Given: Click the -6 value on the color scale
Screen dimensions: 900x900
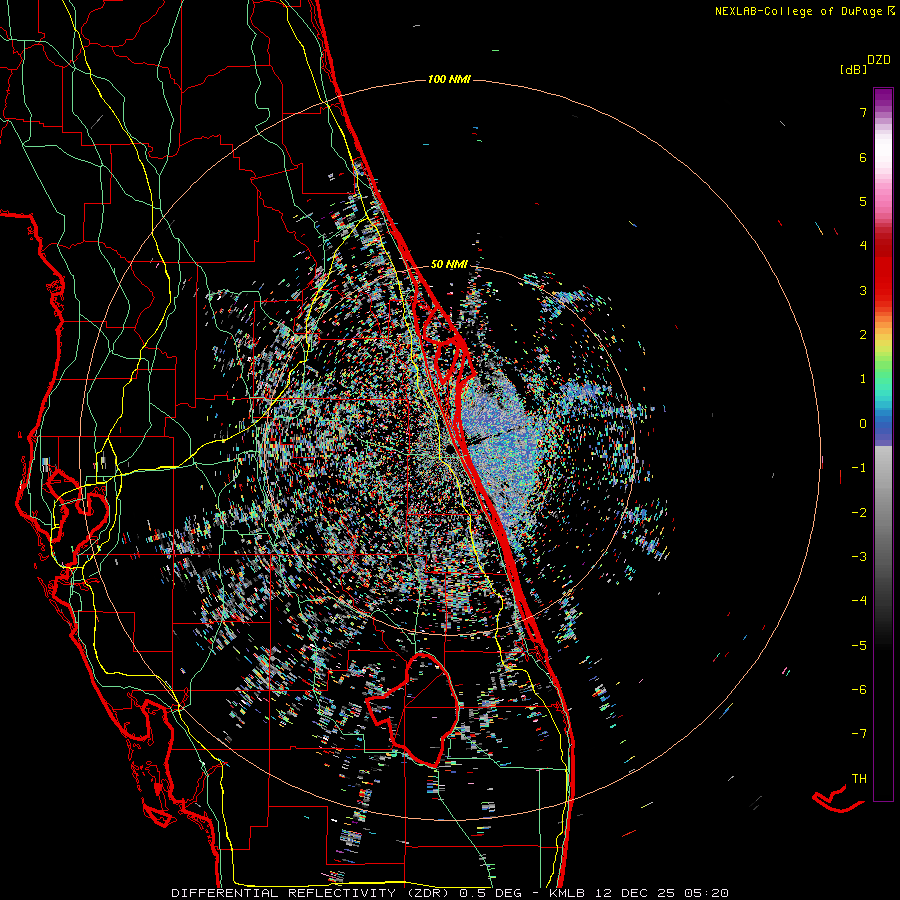Looking at the screenshot, I should pos(859,690).
